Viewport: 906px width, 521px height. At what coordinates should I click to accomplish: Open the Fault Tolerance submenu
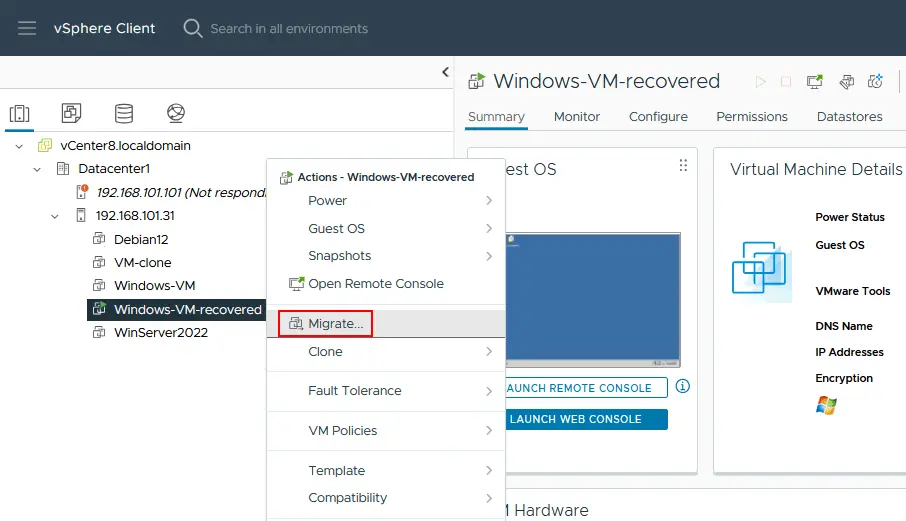tap(385, 391)
